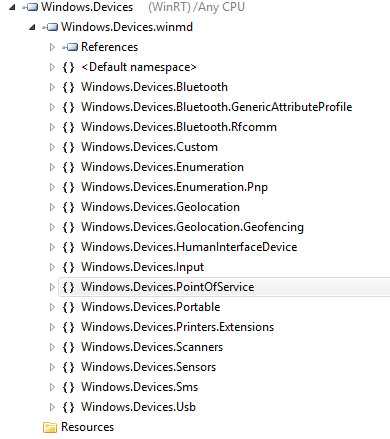Click braces icon beside Windows.Devices.Enumeration
Image resolution: width=390 pixels, height=439 pixels.
(68, 167)
